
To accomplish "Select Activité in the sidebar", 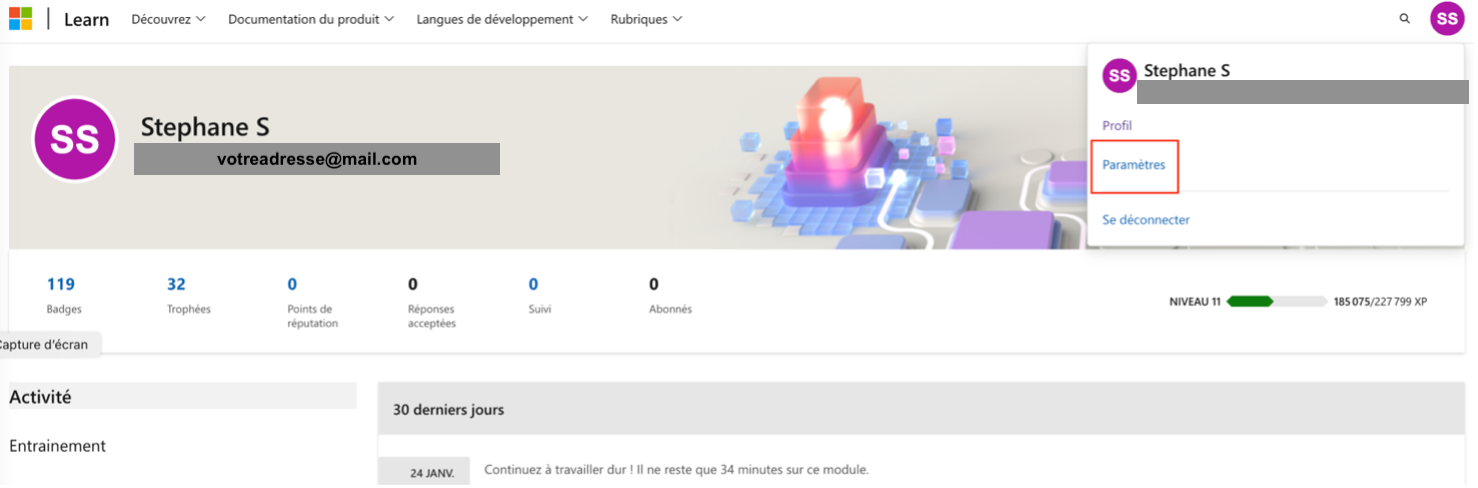I will coord(40,397).
